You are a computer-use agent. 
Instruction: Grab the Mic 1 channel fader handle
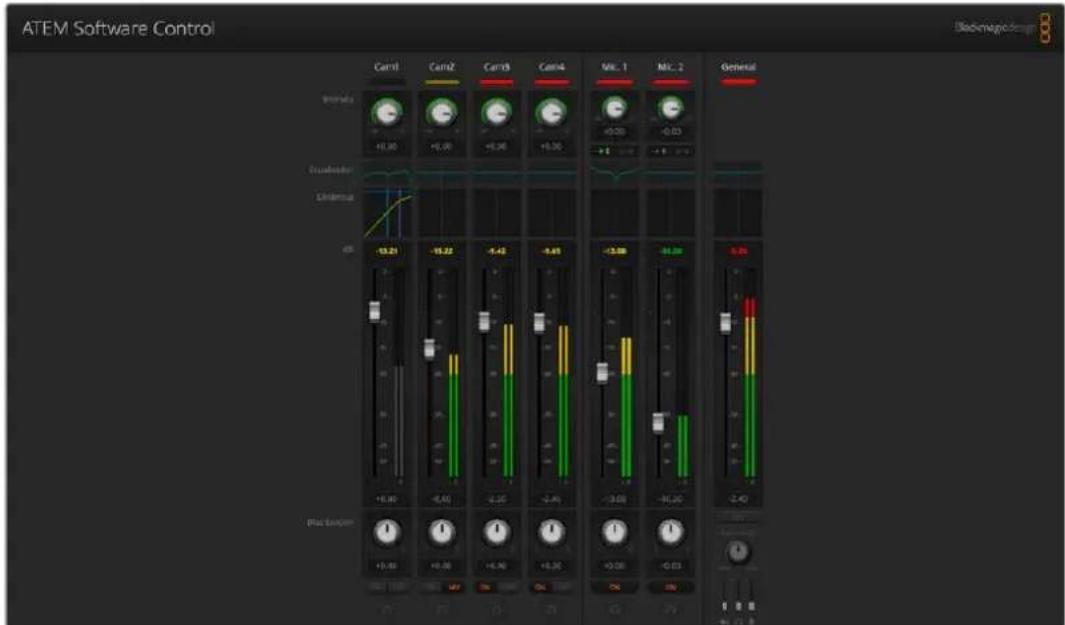pos(602,372)
